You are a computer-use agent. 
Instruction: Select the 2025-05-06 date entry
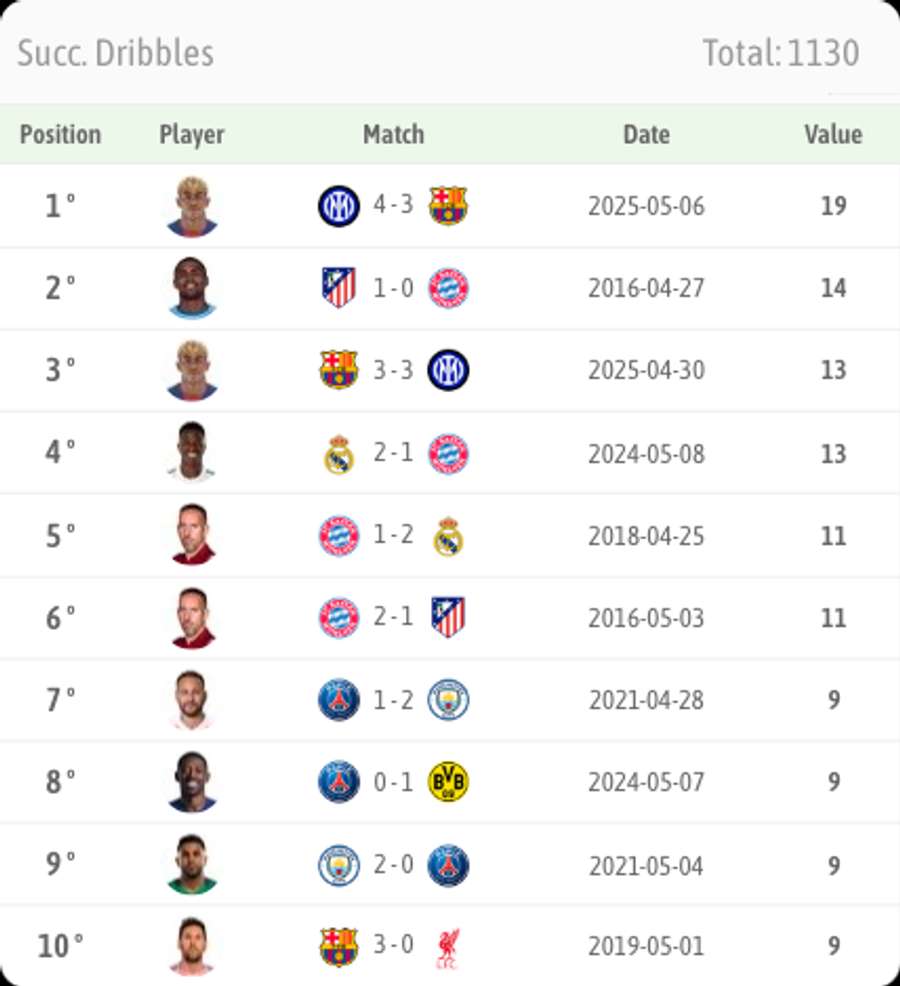[x=646, y=205]
